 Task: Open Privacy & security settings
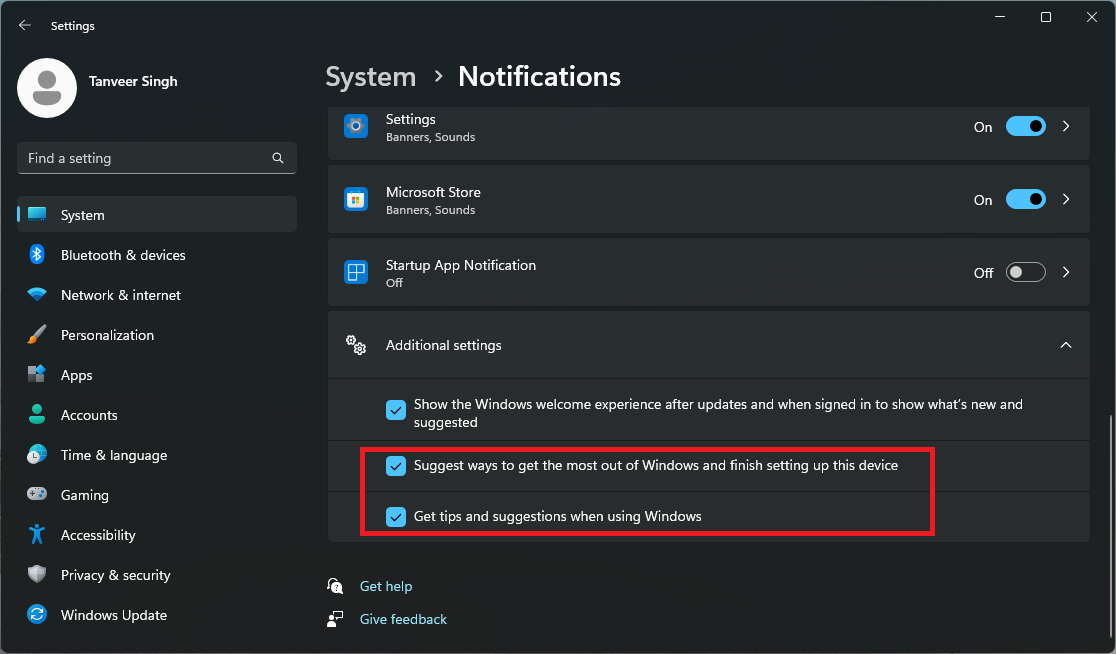point(115,575)
